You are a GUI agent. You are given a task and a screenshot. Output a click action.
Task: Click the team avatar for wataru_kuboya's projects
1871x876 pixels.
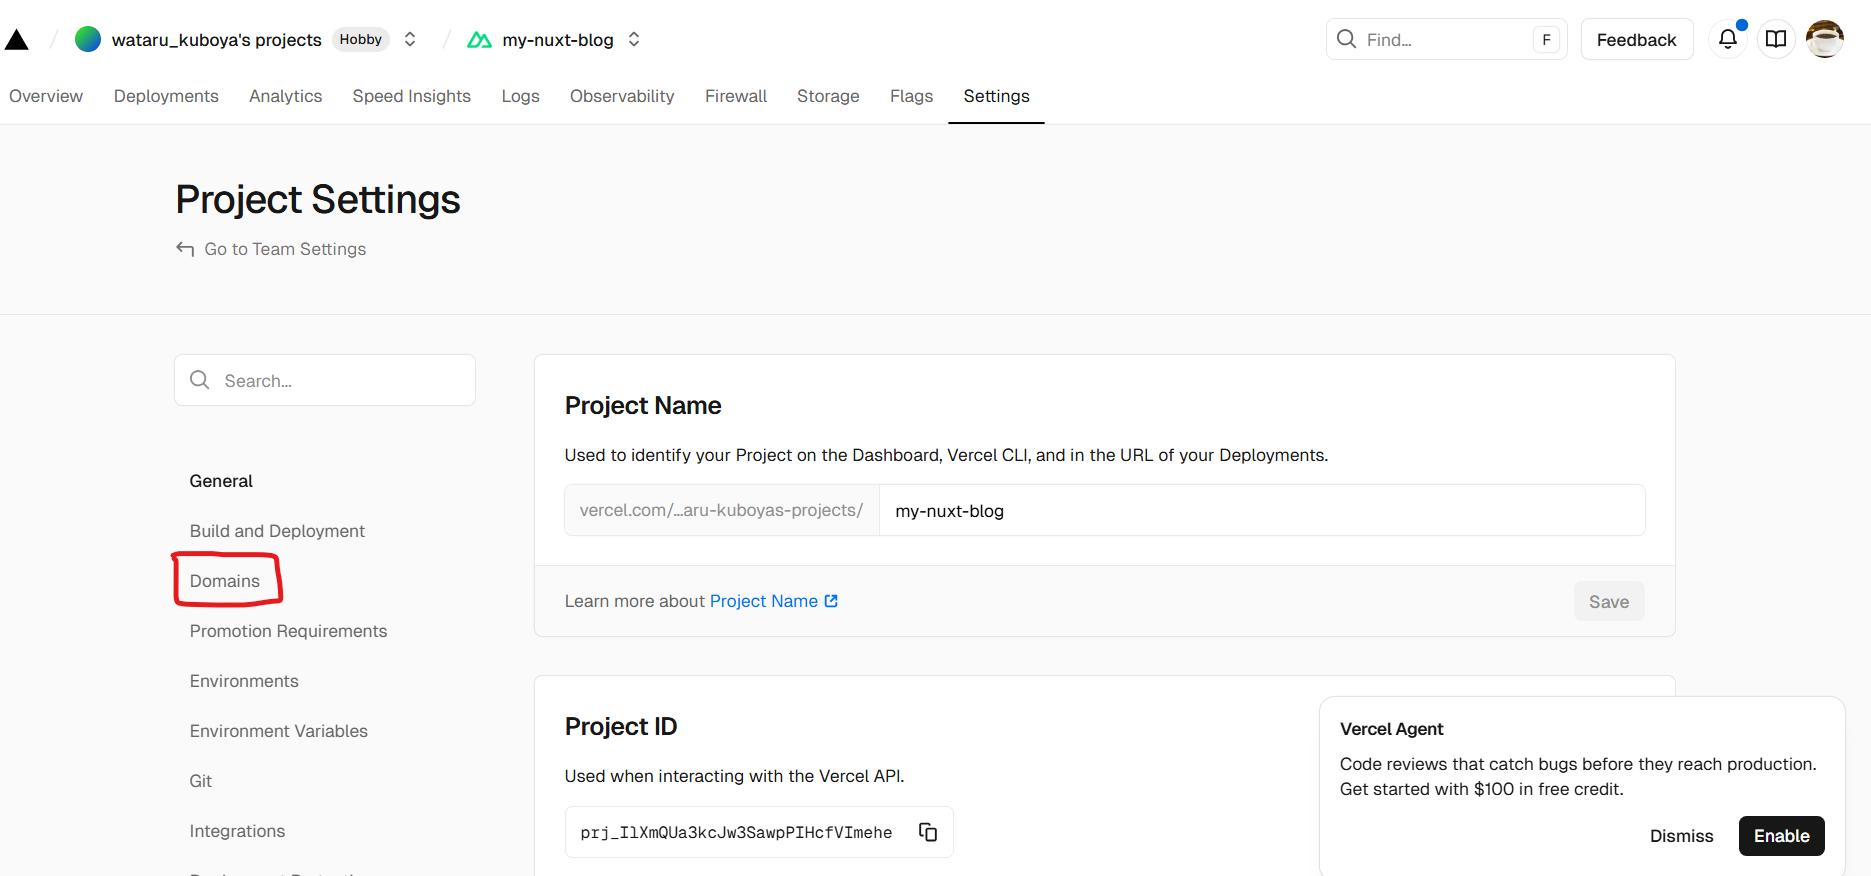point(88,39)
